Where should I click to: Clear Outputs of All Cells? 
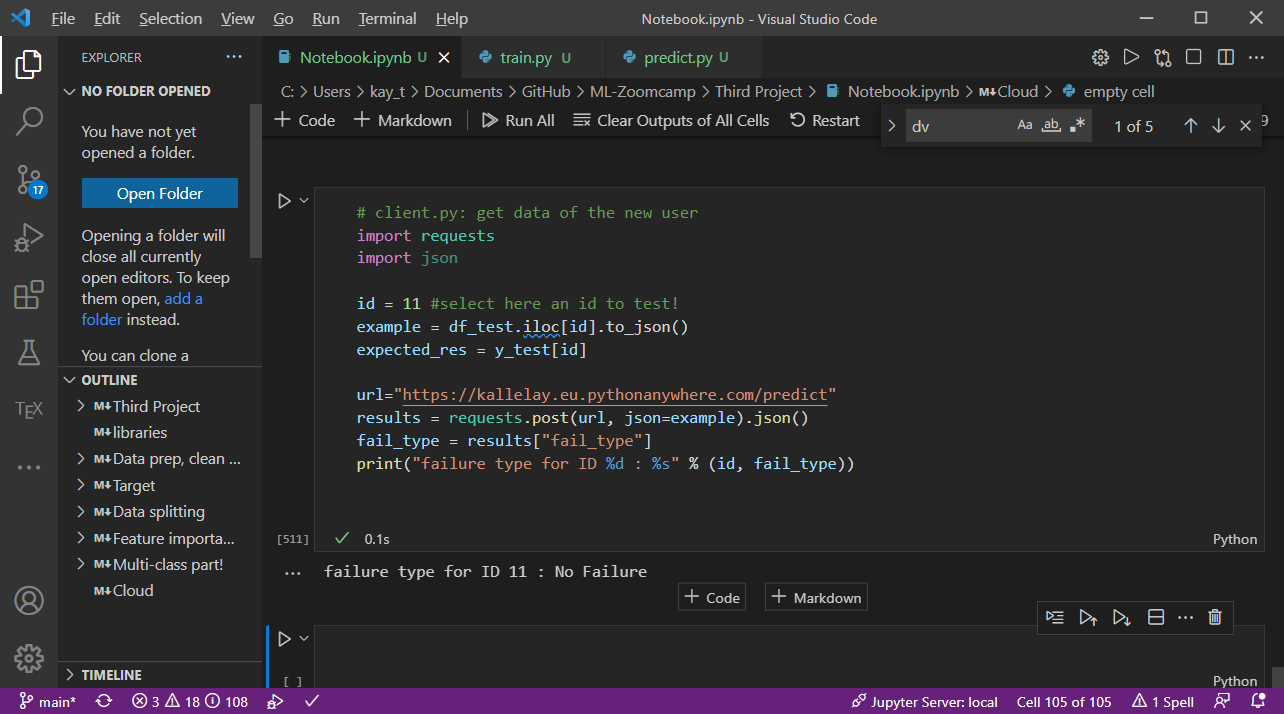click(671, 120)
